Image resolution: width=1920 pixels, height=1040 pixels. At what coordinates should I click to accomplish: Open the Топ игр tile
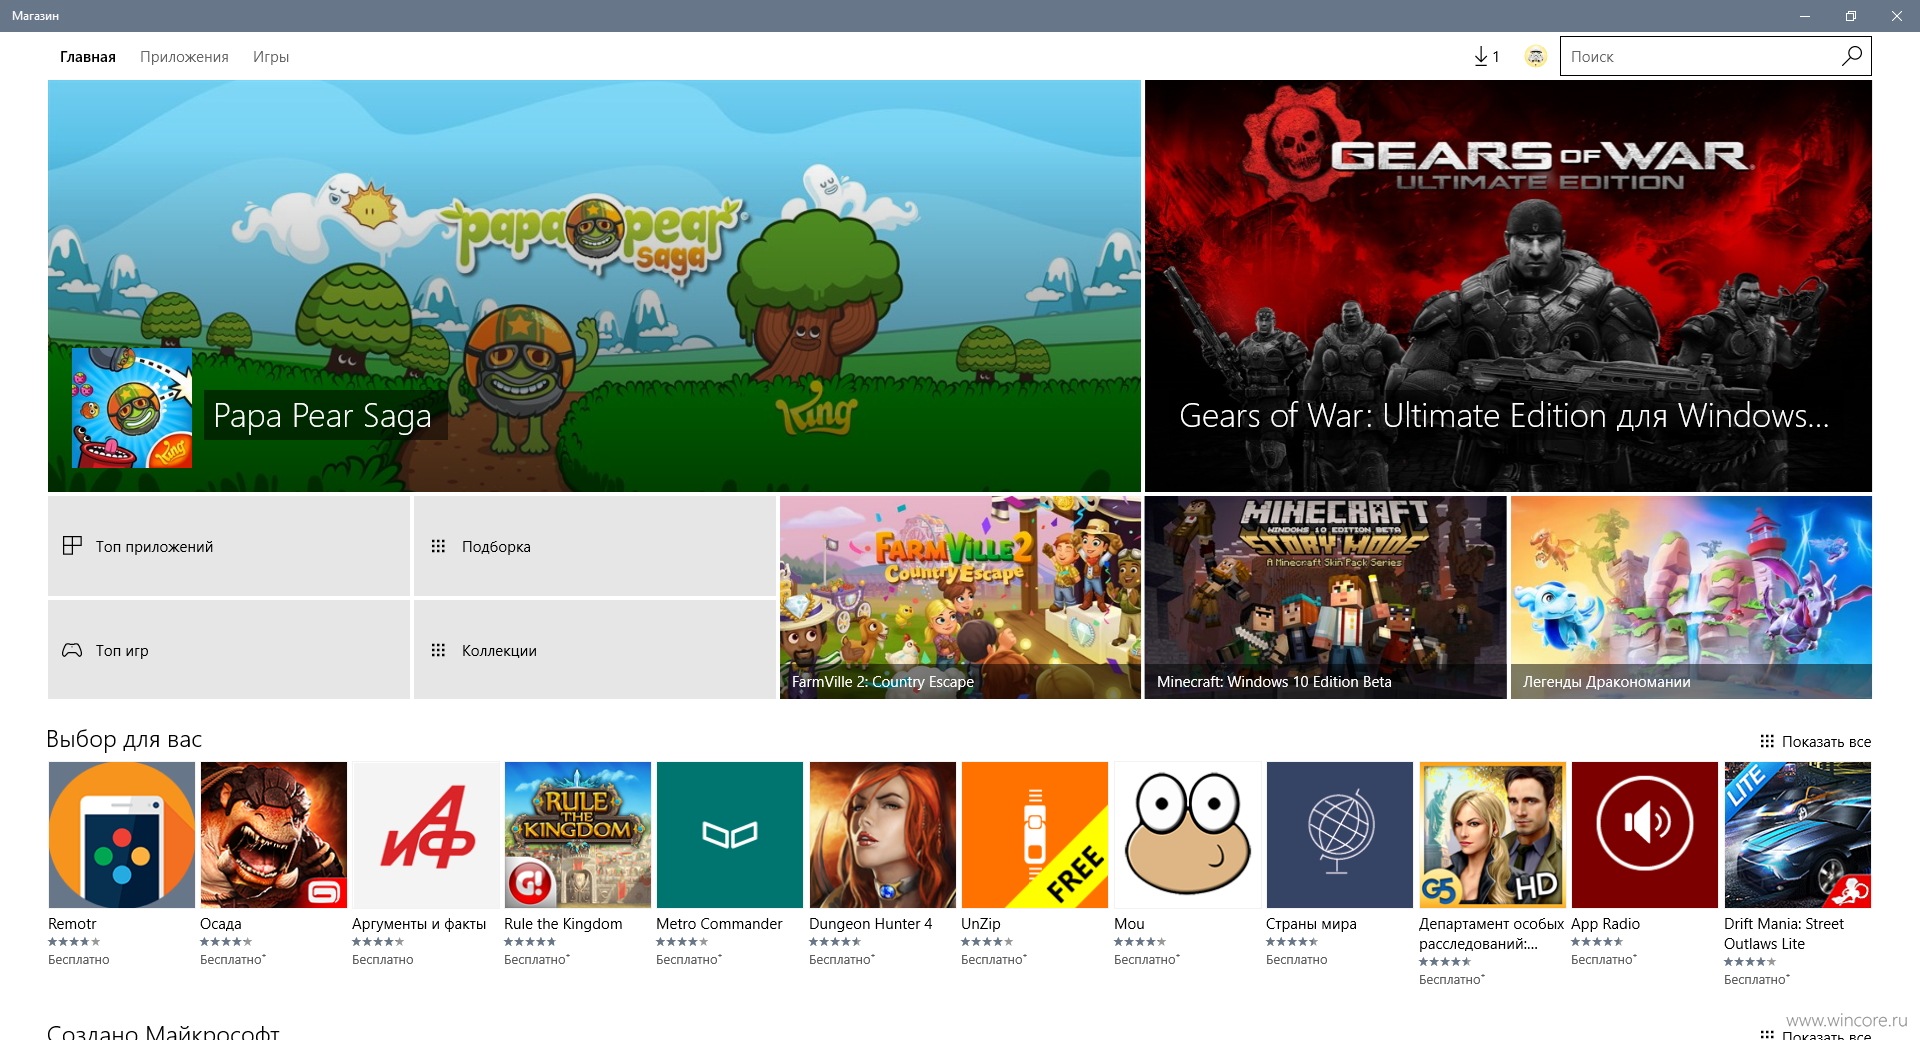pos(229,650)
